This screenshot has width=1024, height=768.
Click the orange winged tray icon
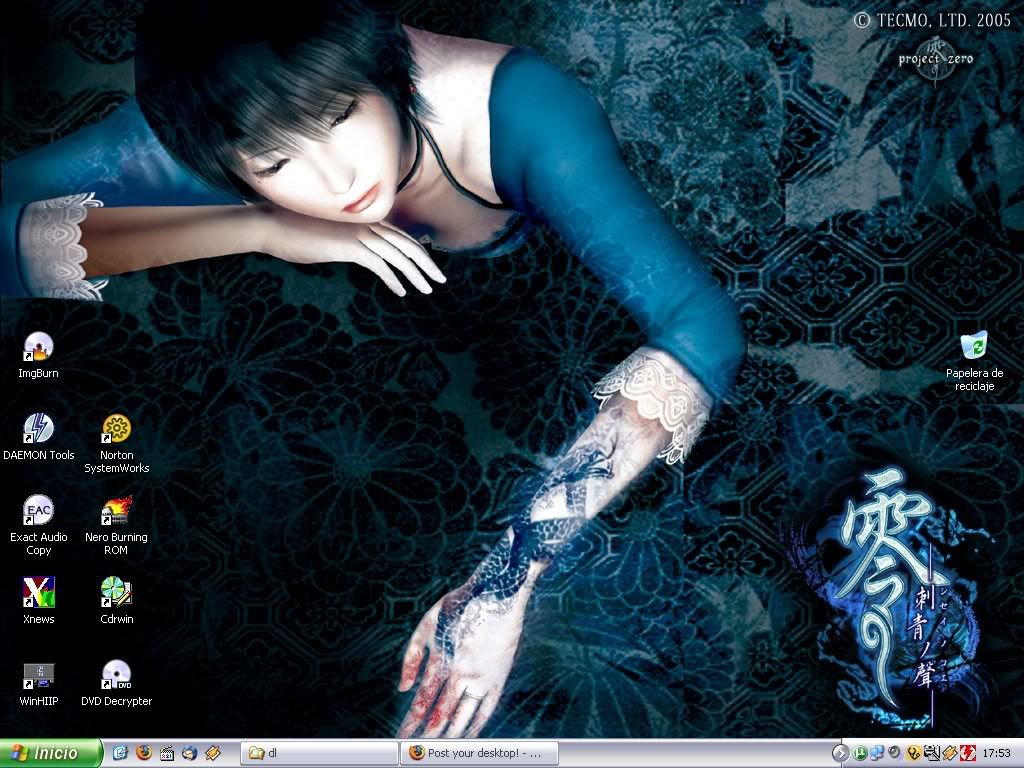pos(950,753)
